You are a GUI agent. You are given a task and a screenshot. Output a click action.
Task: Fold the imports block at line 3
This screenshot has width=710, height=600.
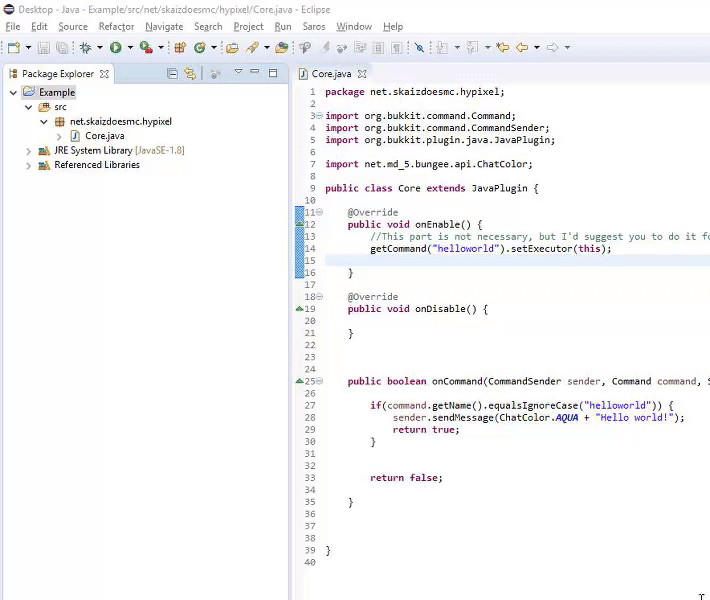[x=319, y=116]
